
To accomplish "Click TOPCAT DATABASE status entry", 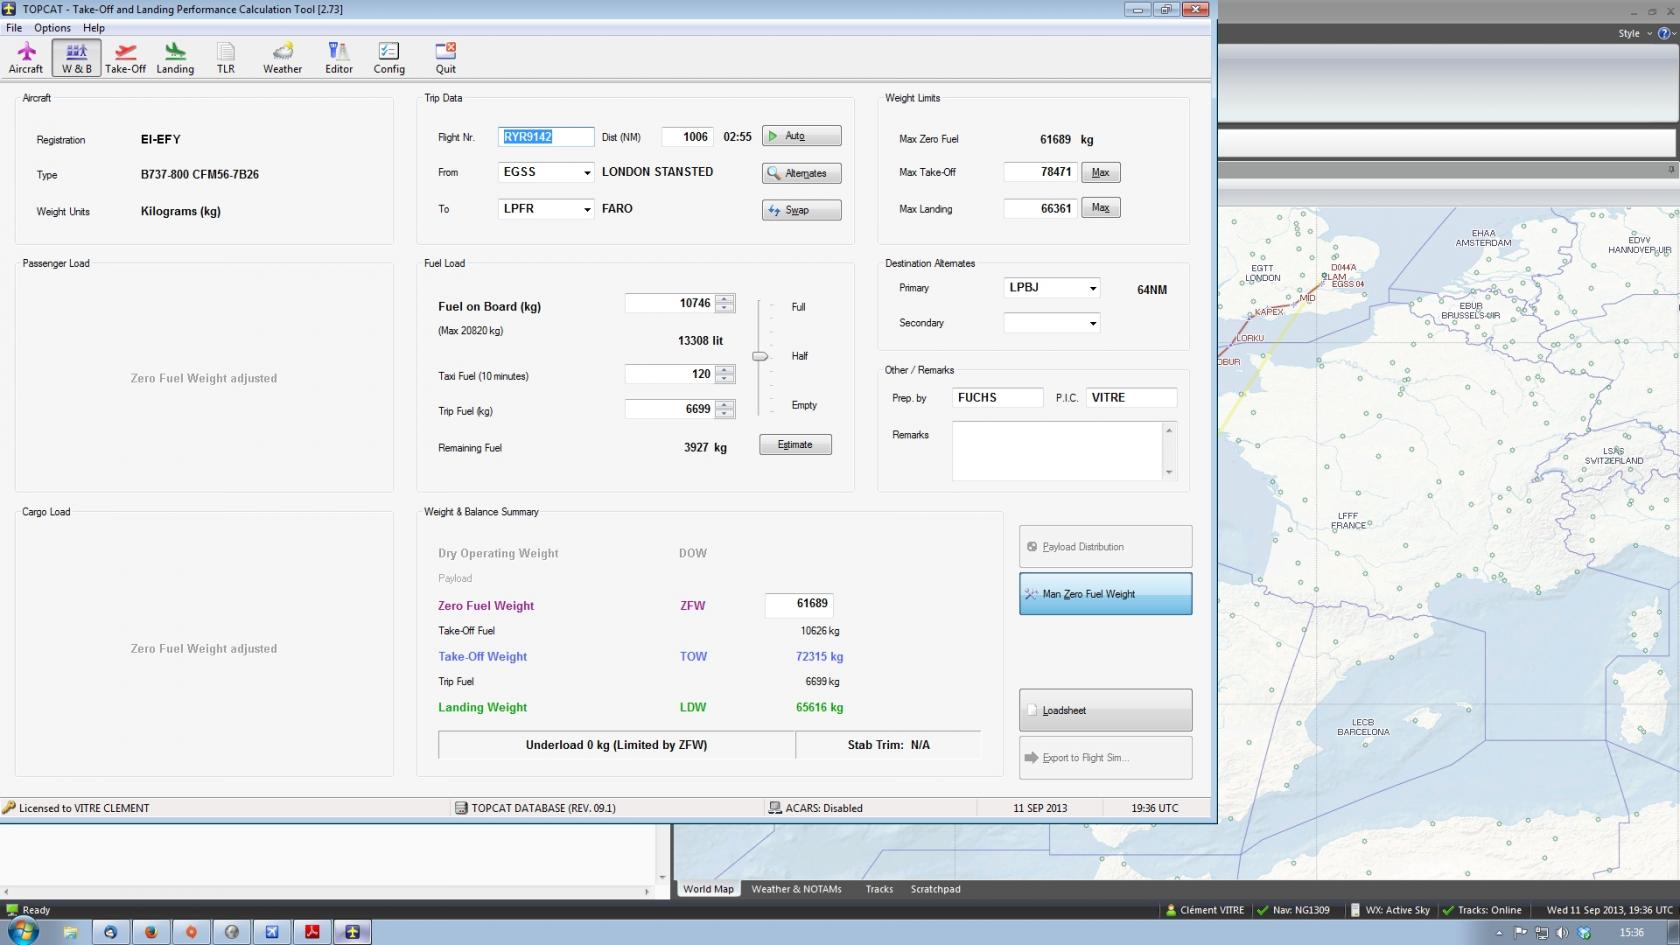I will click(x=535, y=808).
